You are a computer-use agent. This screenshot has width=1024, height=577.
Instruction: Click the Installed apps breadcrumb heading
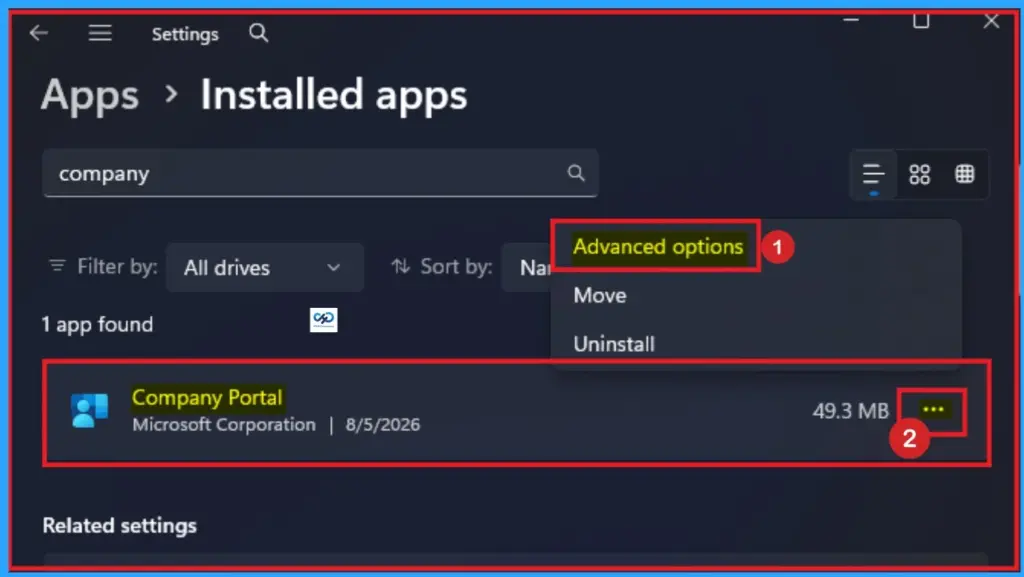tap(334, 95)
